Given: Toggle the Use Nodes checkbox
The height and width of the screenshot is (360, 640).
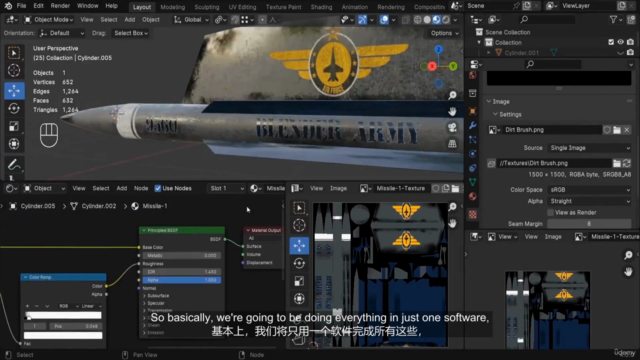Looking at the screenshot, I should click(158, 188).
